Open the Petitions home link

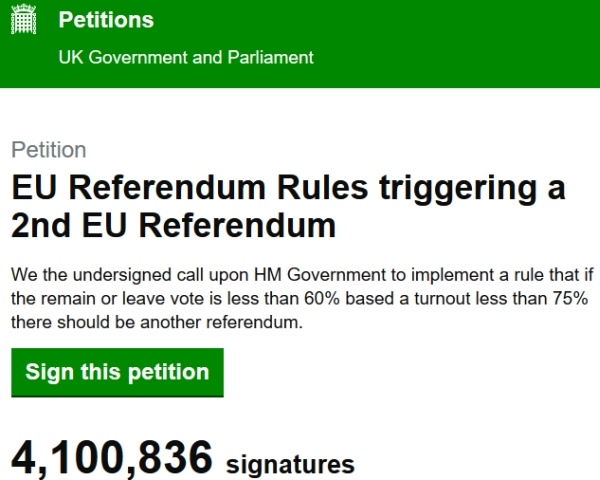click(106, 20)
